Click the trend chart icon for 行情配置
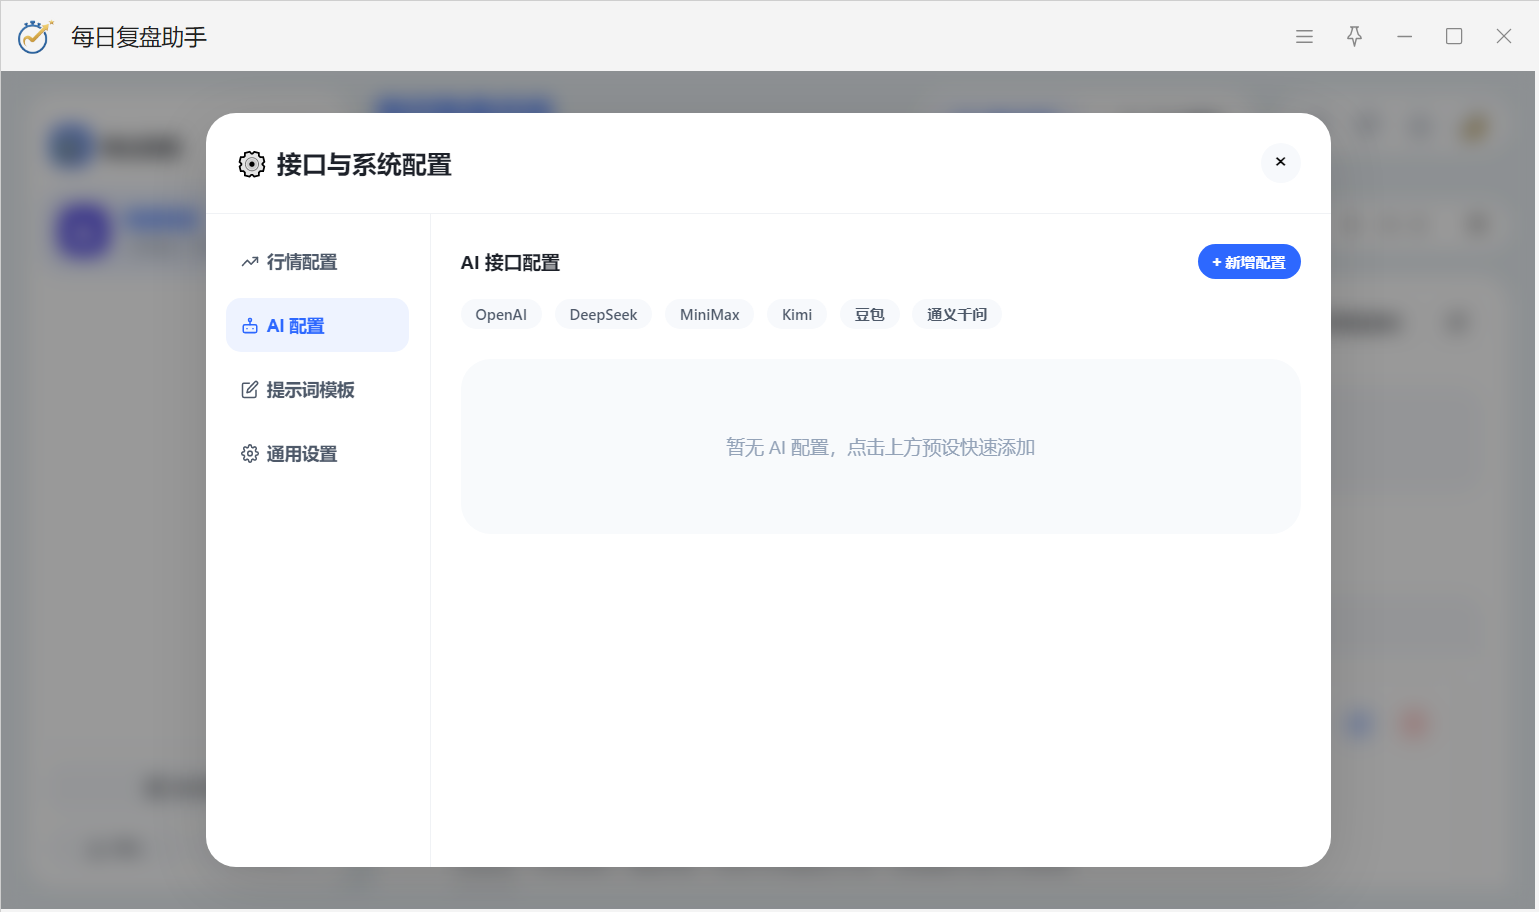The width and height of the screenshot is (1539, 912). point(250,262)
